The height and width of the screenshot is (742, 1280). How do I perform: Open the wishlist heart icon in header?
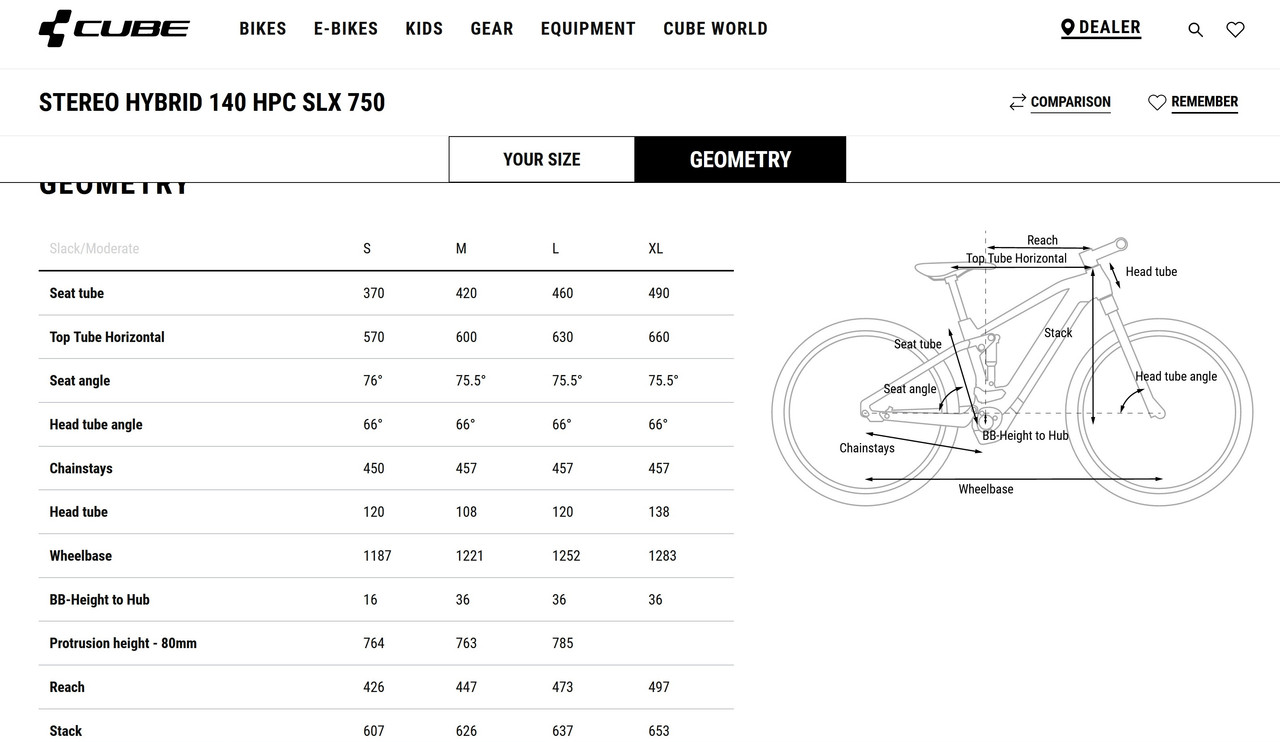click(x=1235, y=30)
